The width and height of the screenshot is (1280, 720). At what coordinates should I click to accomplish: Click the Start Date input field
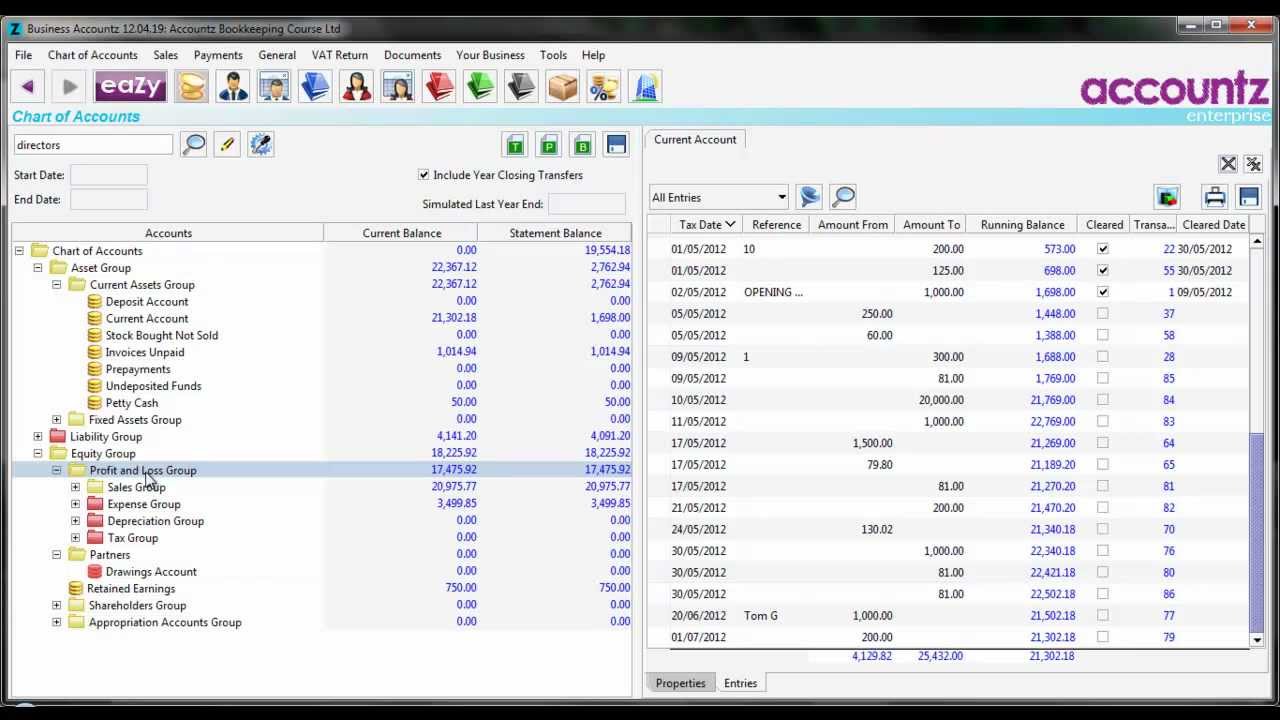pyautogui.click(x=108, y=175)
